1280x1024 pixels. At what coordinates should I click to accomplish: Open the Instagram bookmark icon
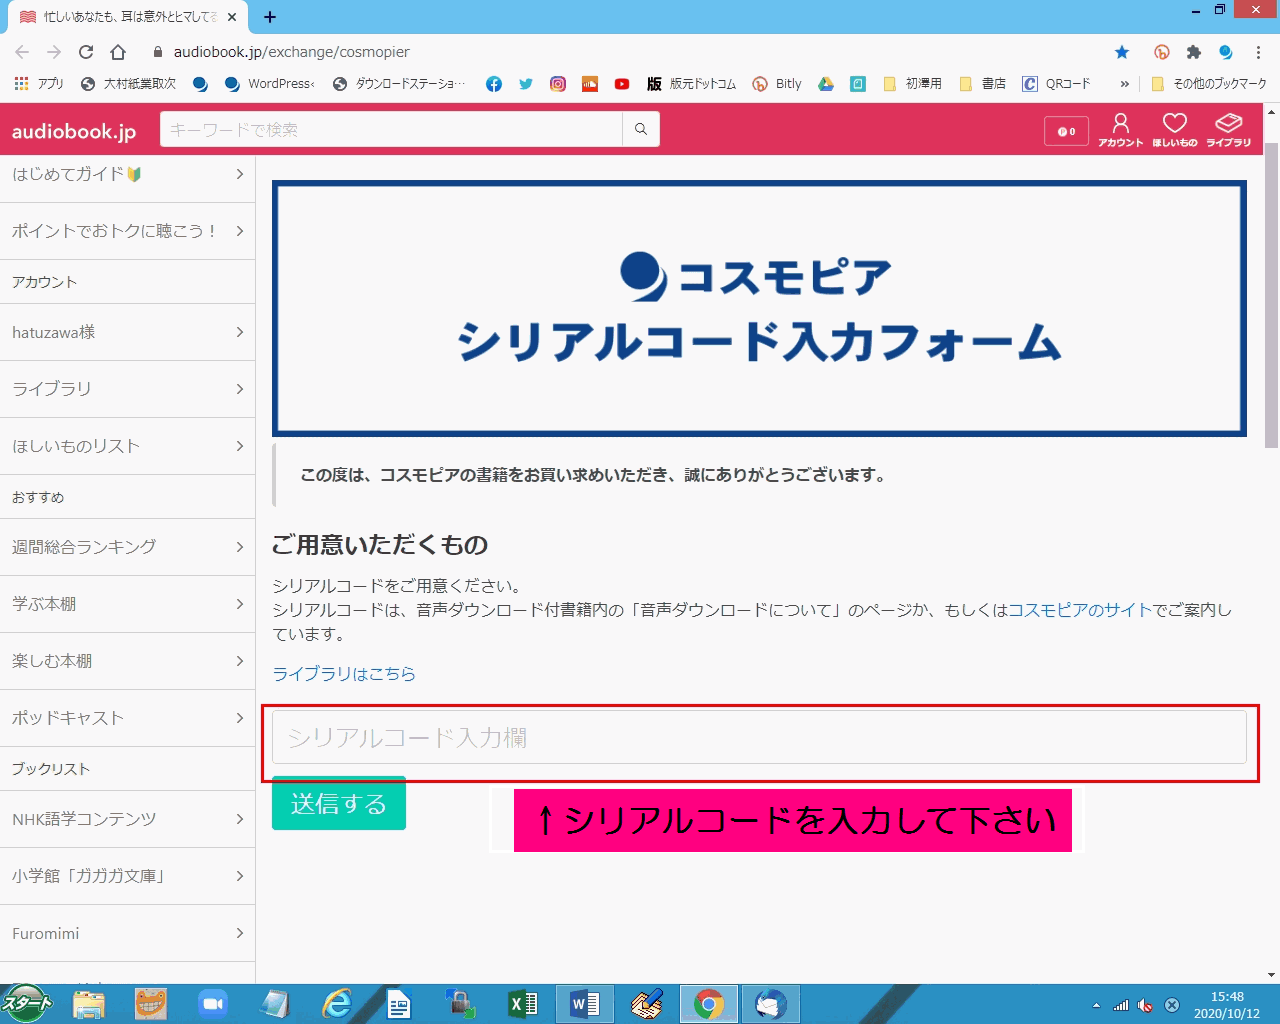[x=558, y=84]
